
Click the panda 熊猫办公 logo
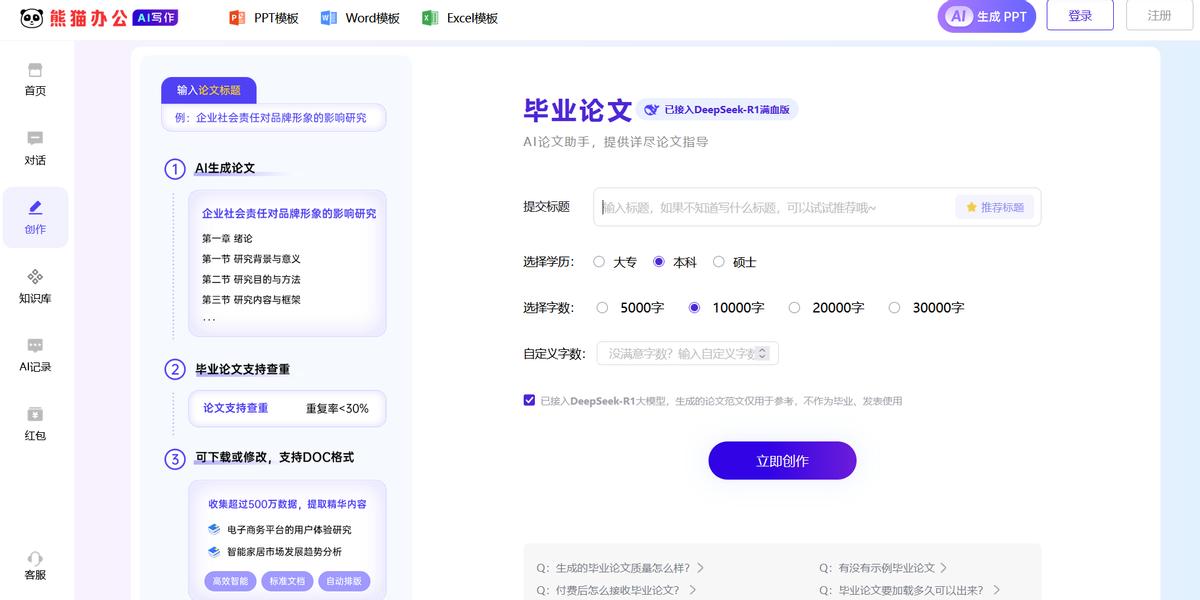[x=62, y=17]
